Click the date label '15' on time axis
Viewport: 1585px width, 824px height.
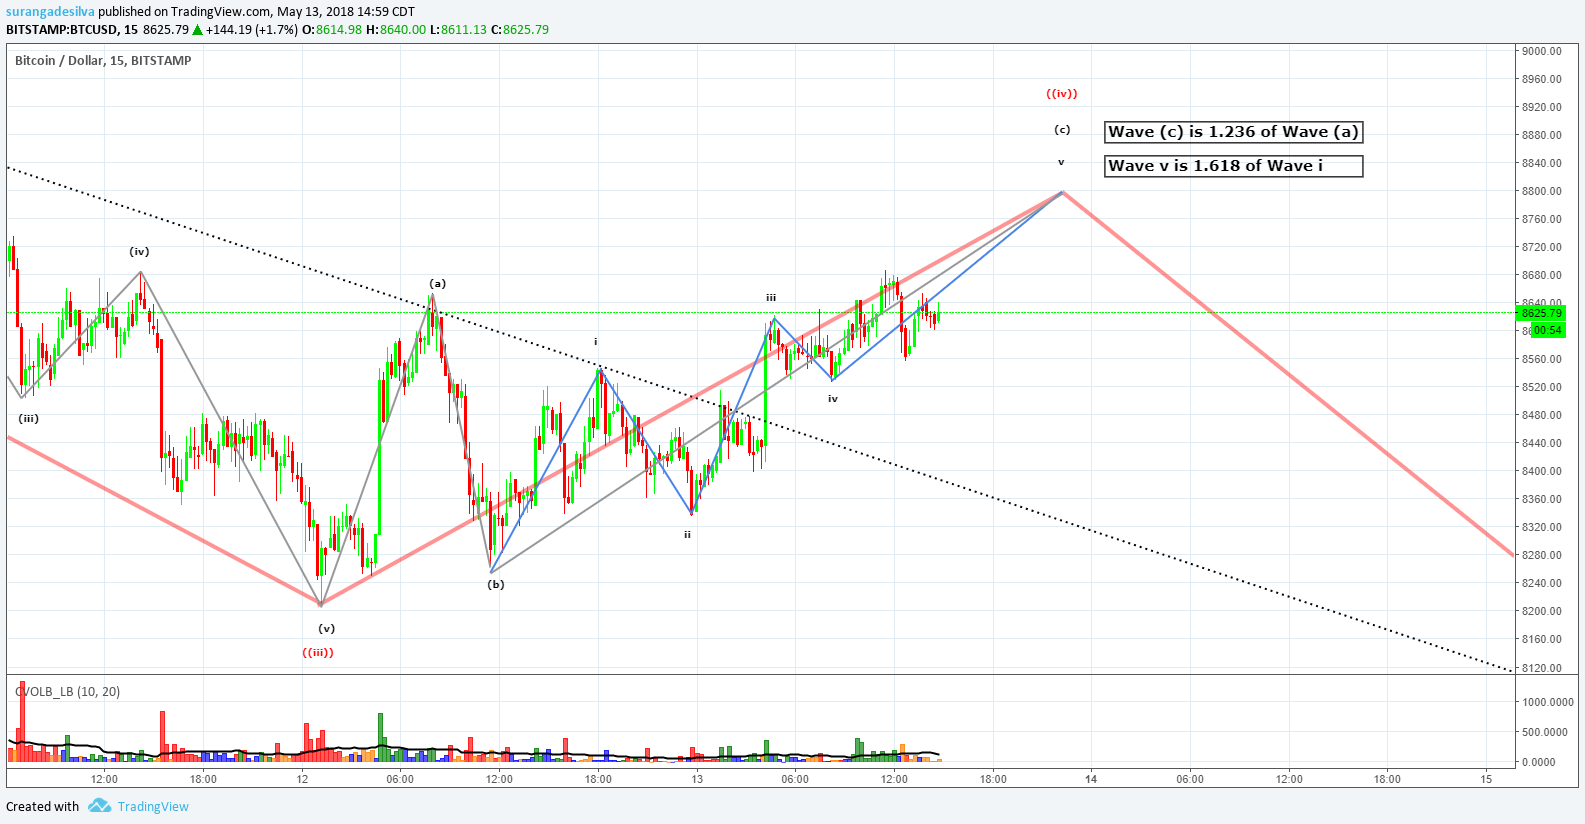1486,779
